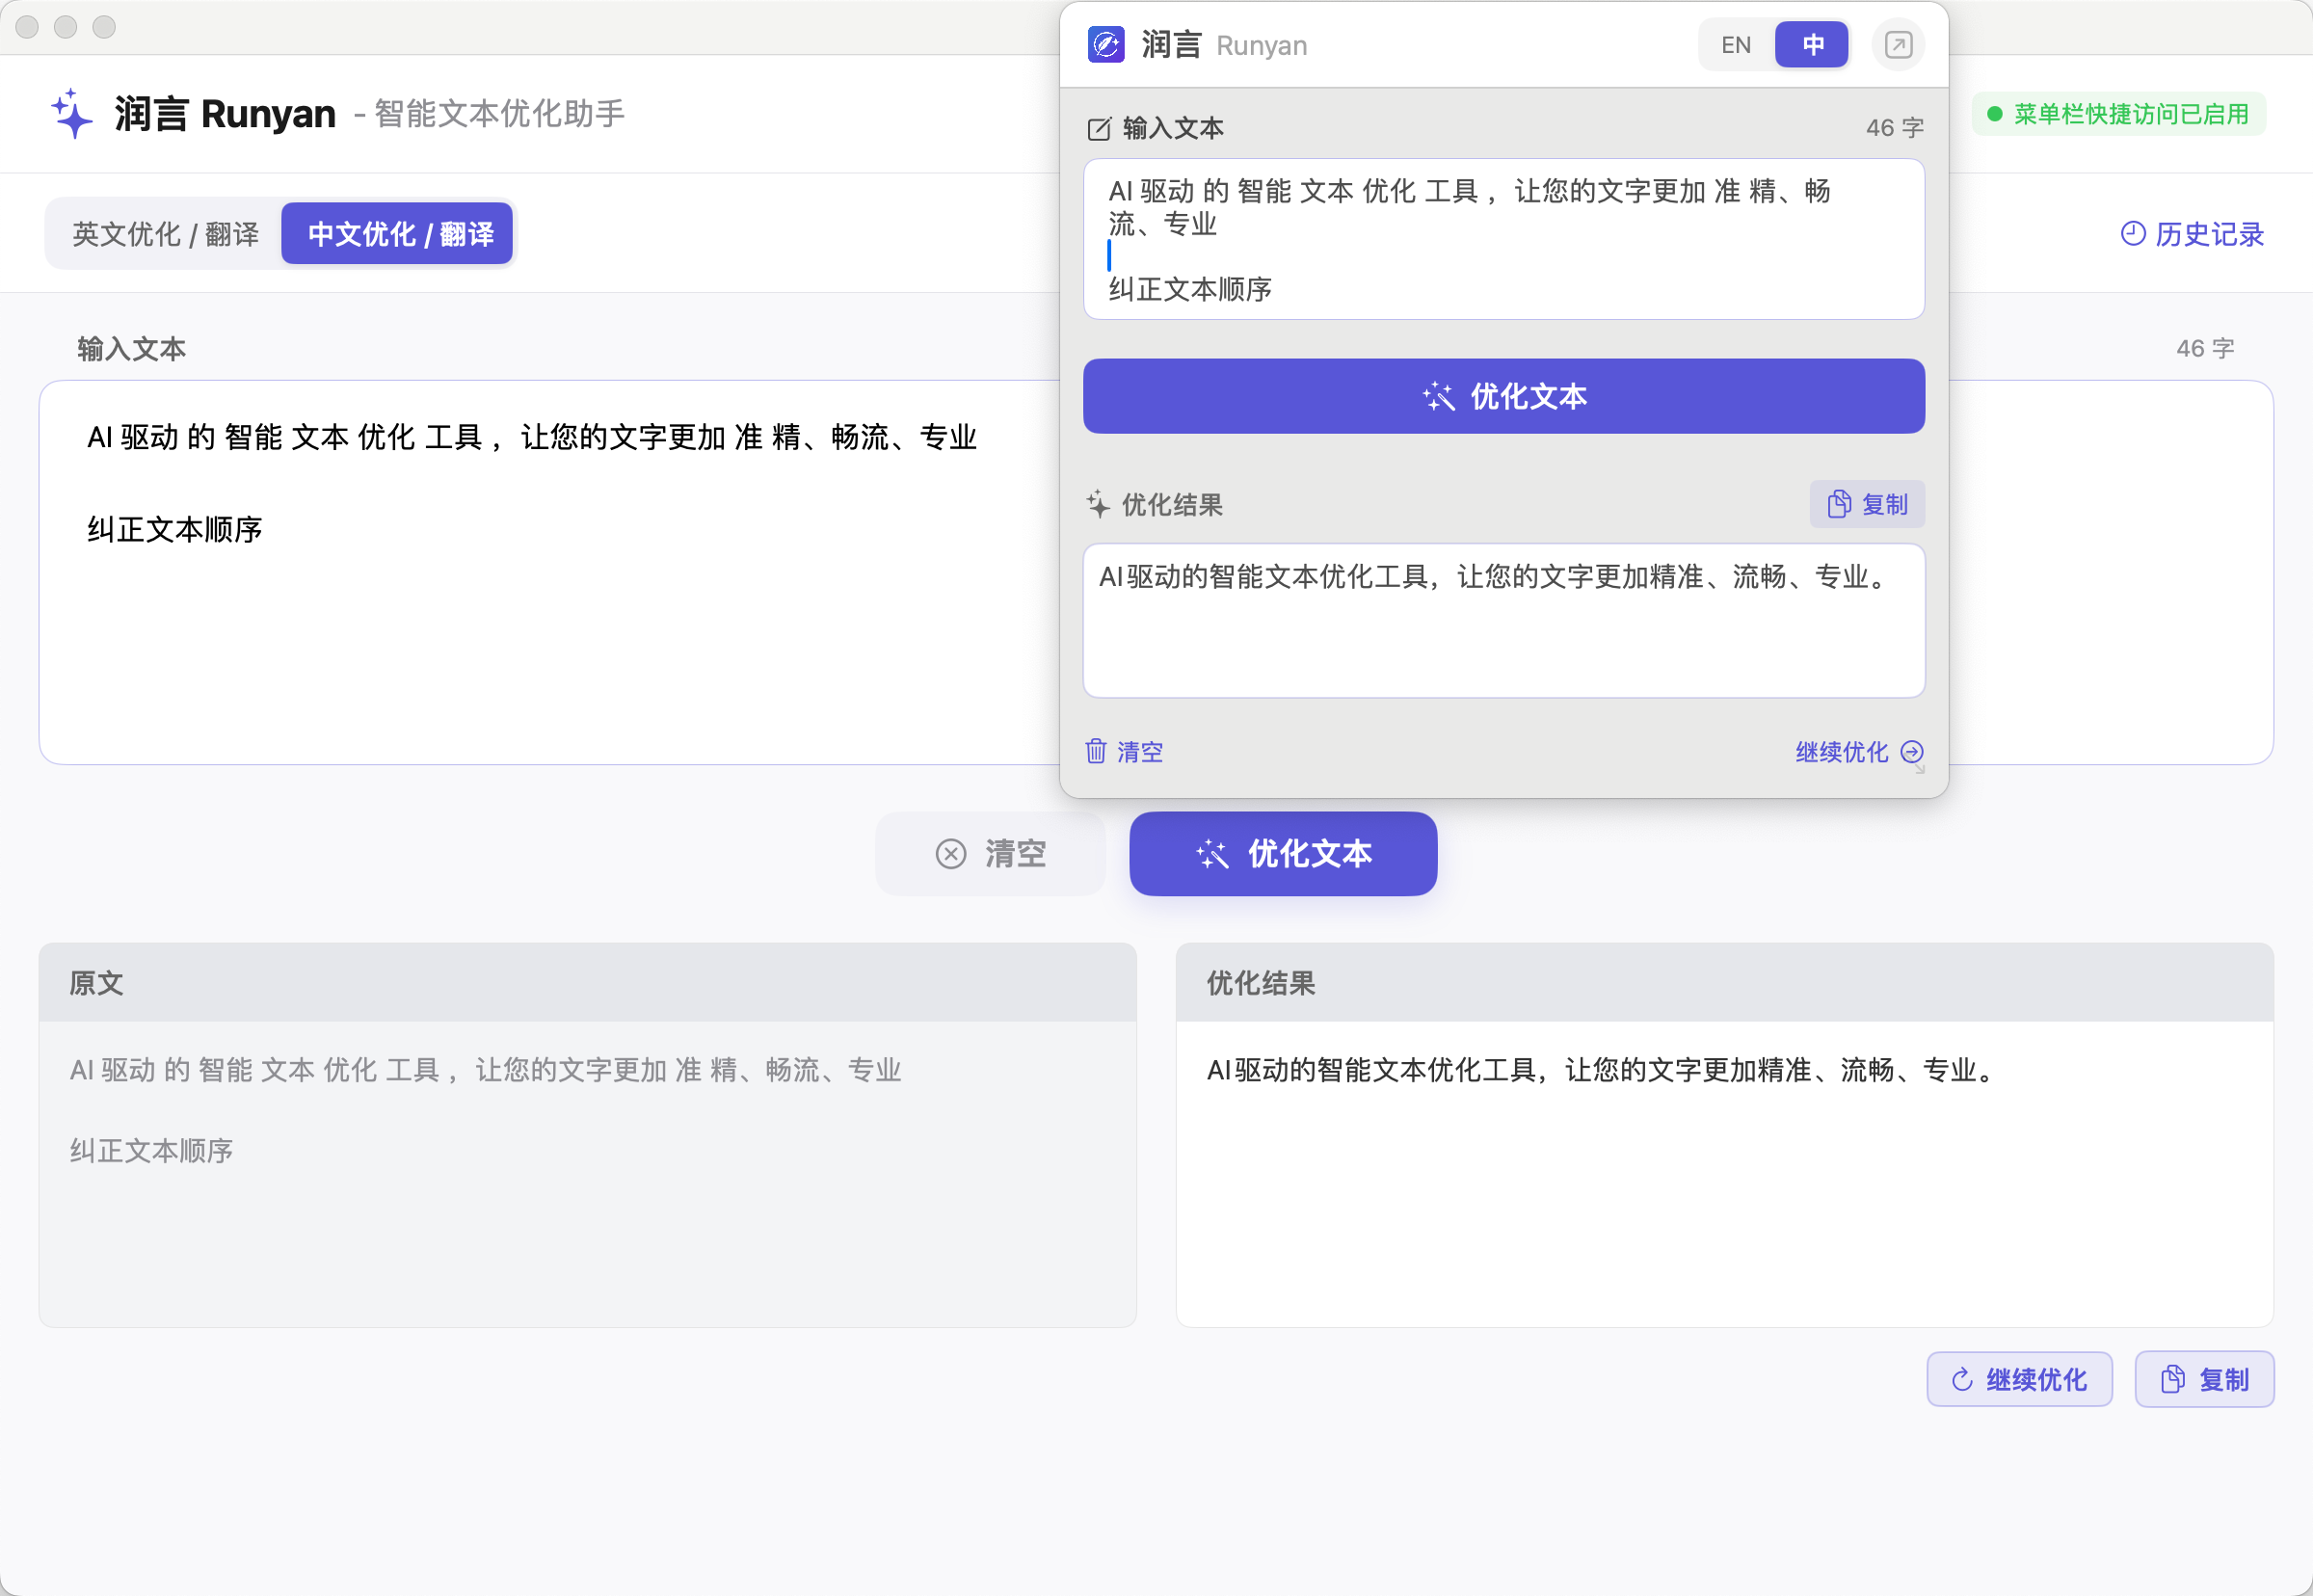Select the 中 language toggle in popup
2313x1596 pixels.
(1811, 45)
